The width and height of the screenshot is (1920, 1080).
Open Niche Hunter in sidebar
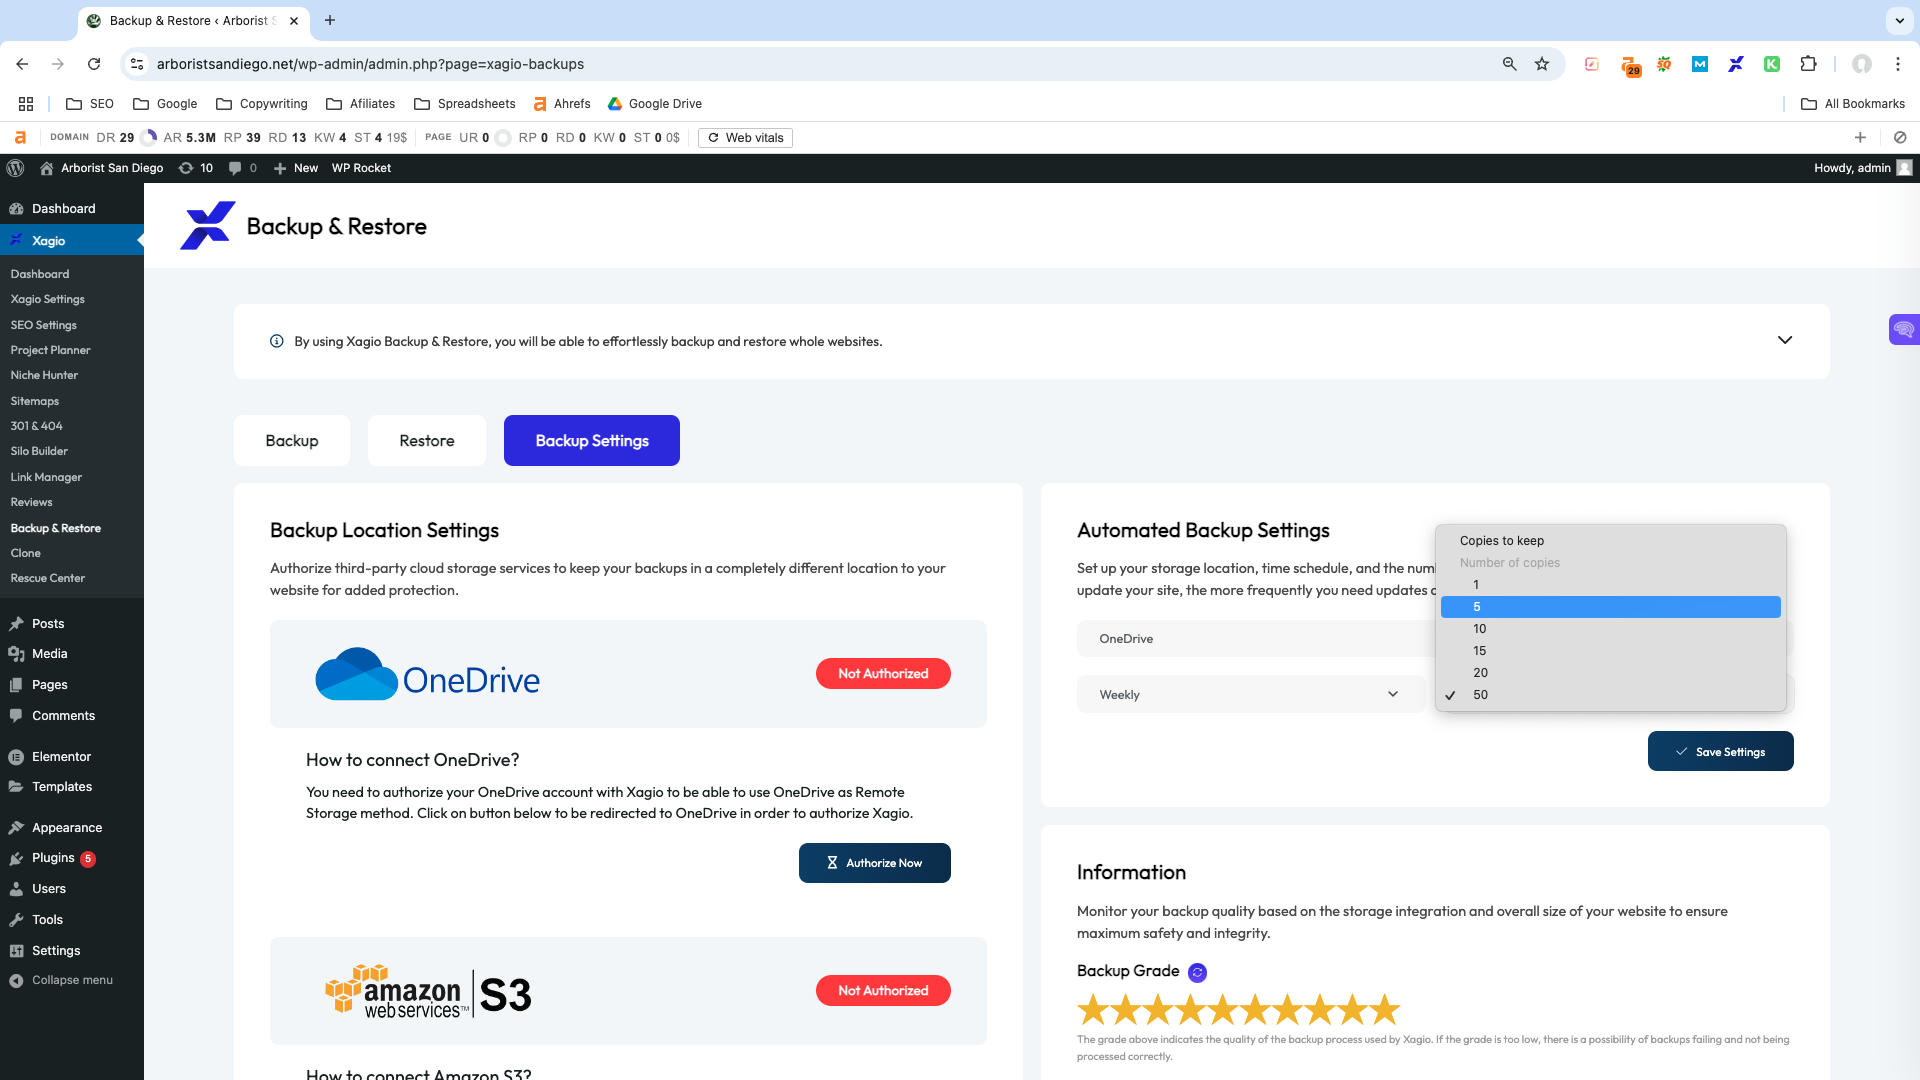click(x=44, y=375)
